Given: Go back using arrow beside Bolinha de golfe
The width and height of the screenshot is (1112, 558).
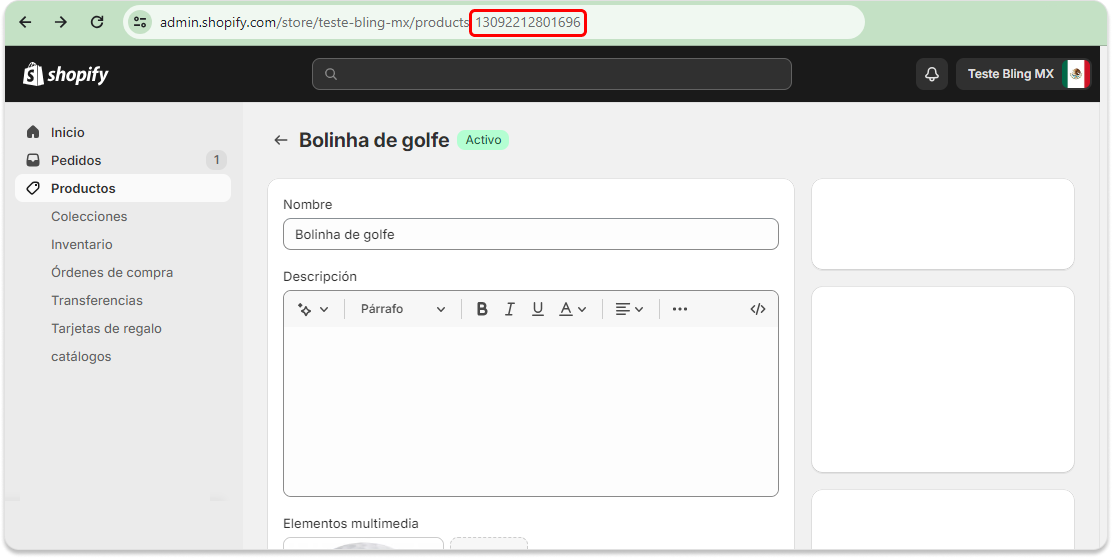Looking at the screenshot, I should coord(281,140).
